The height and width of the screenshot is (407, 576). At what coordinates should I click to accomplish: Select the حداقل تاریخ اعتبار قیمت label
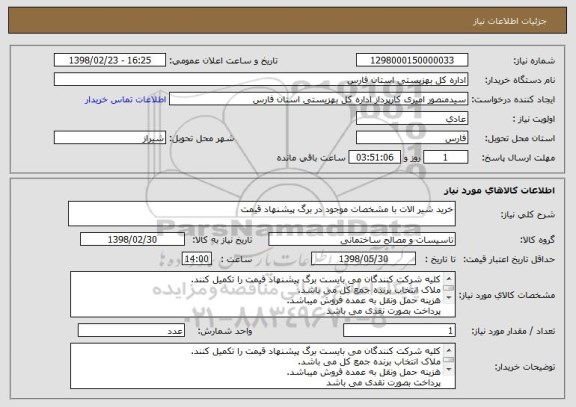click(x=509, y=259)
